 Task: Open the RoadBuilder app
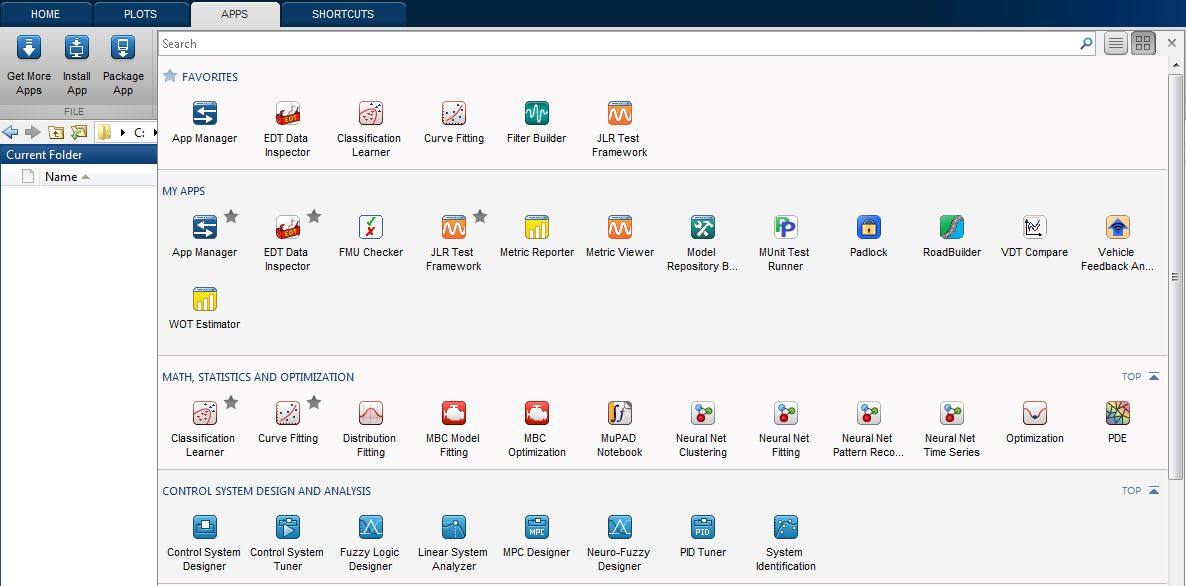click(x=950, y=228)
